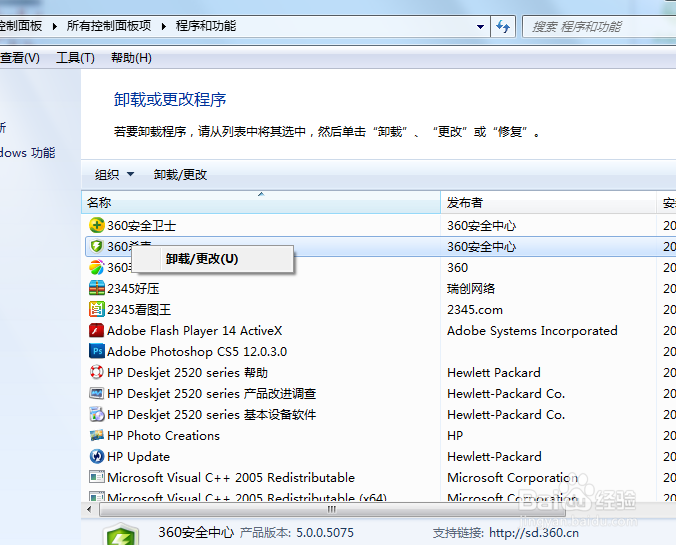Click the 2345看图王 icon
676x545 pixels.
[97, 309]
